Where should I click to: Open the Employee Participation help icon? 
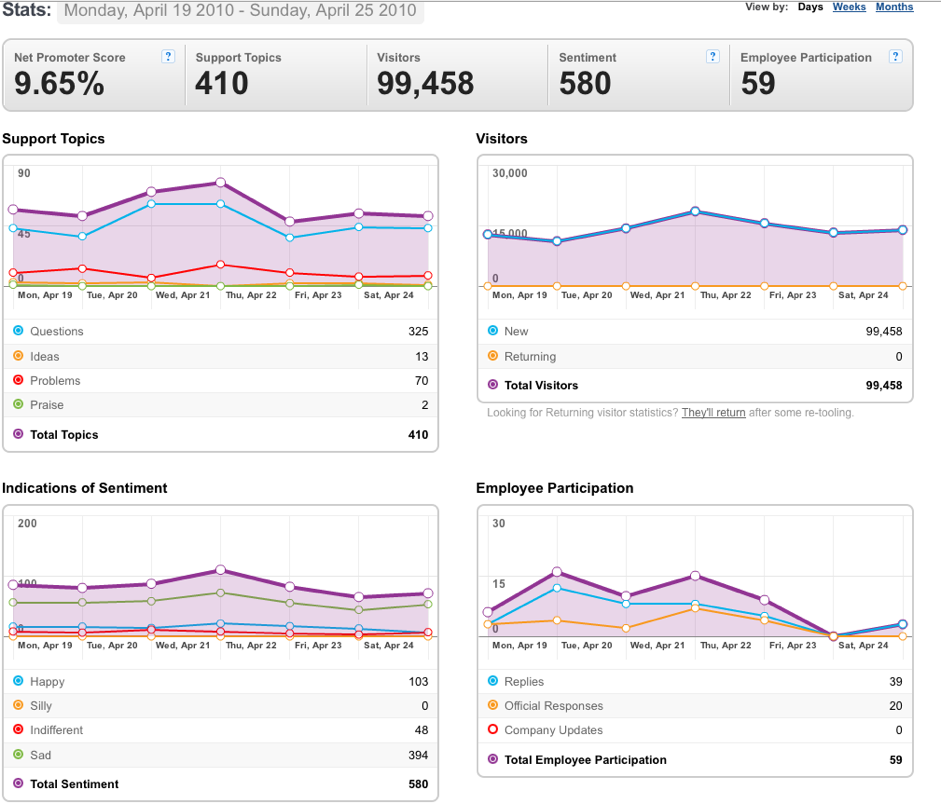[x=895, y=56]
